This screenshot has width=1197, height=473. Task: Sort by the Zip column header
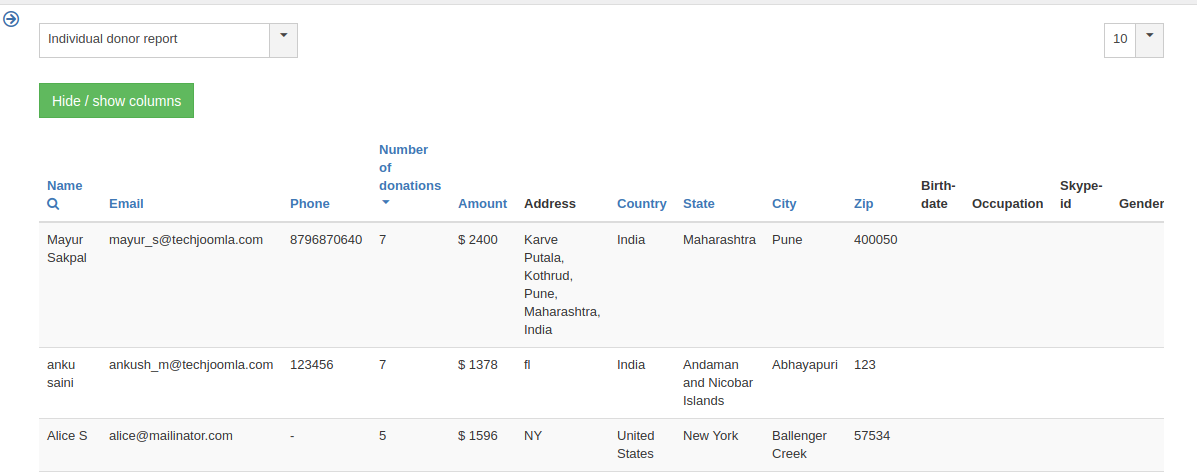click(863, 204)
